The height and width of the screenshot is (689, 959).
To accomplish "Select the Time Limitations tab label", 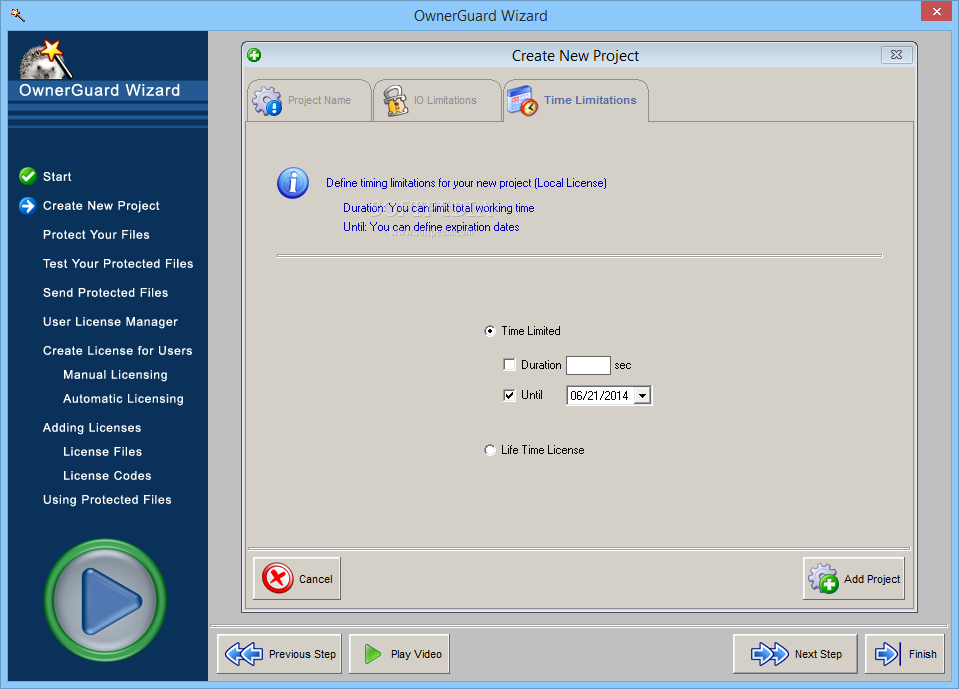I will click(x=590, y=100).
